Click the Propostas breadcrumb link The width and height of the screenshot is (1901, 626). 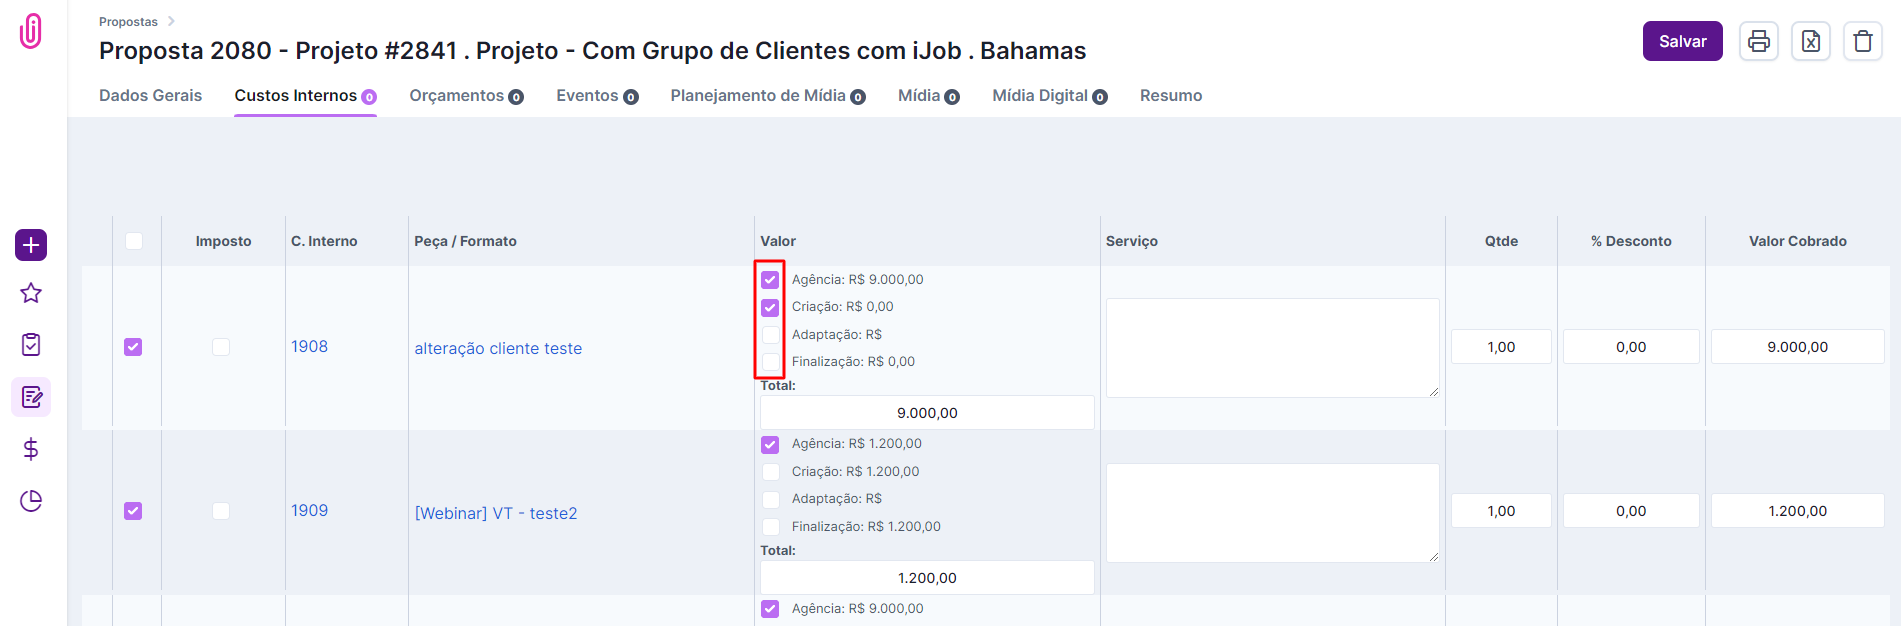point(128,22)
